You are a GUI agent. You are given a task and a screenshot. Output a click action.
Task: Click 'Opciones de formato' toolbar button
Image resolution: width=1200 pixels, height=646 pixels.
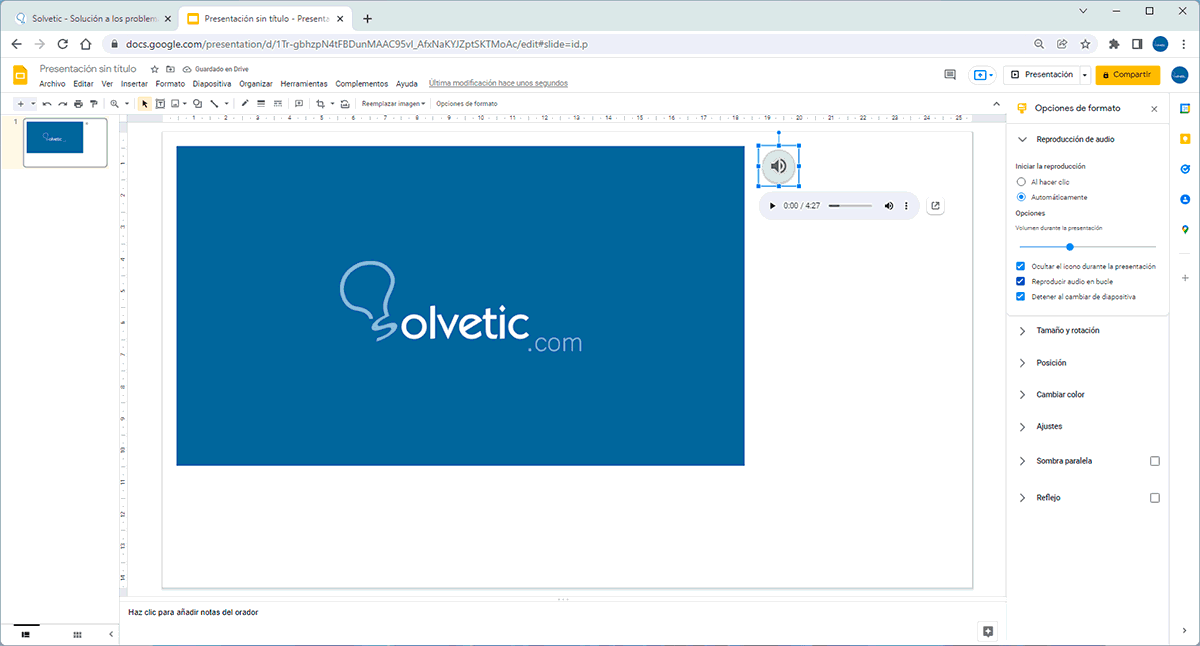coord(467,104)
